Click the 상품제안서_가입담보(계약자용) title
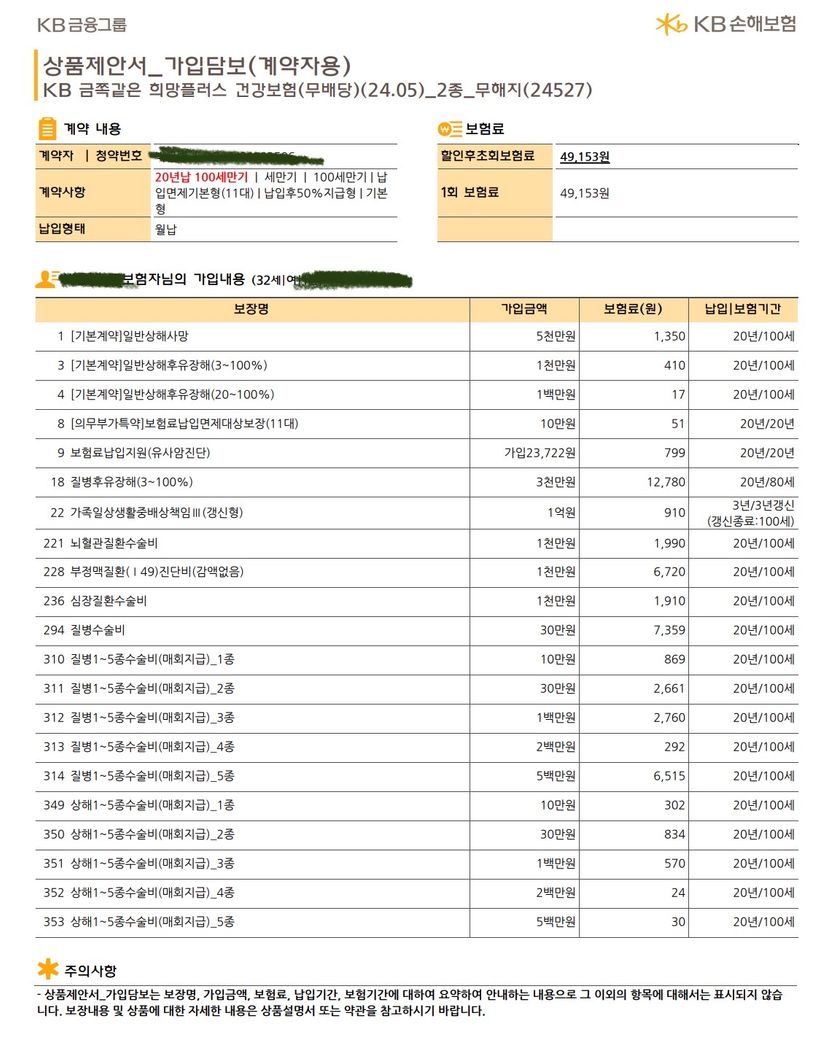 197,66
